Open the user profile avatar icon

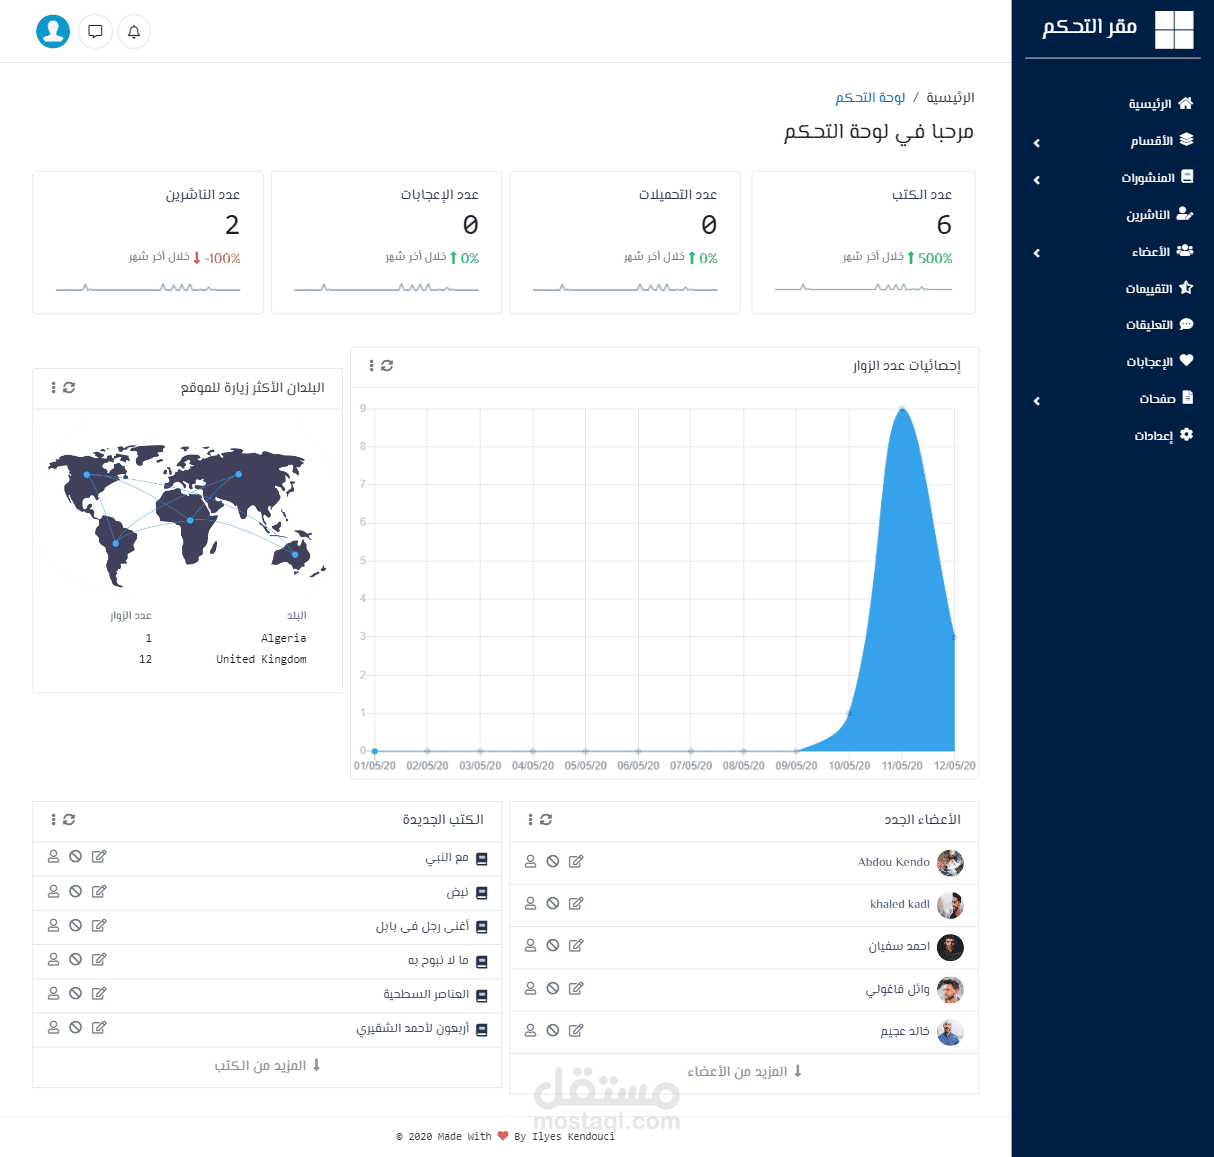tap(53, 31)
